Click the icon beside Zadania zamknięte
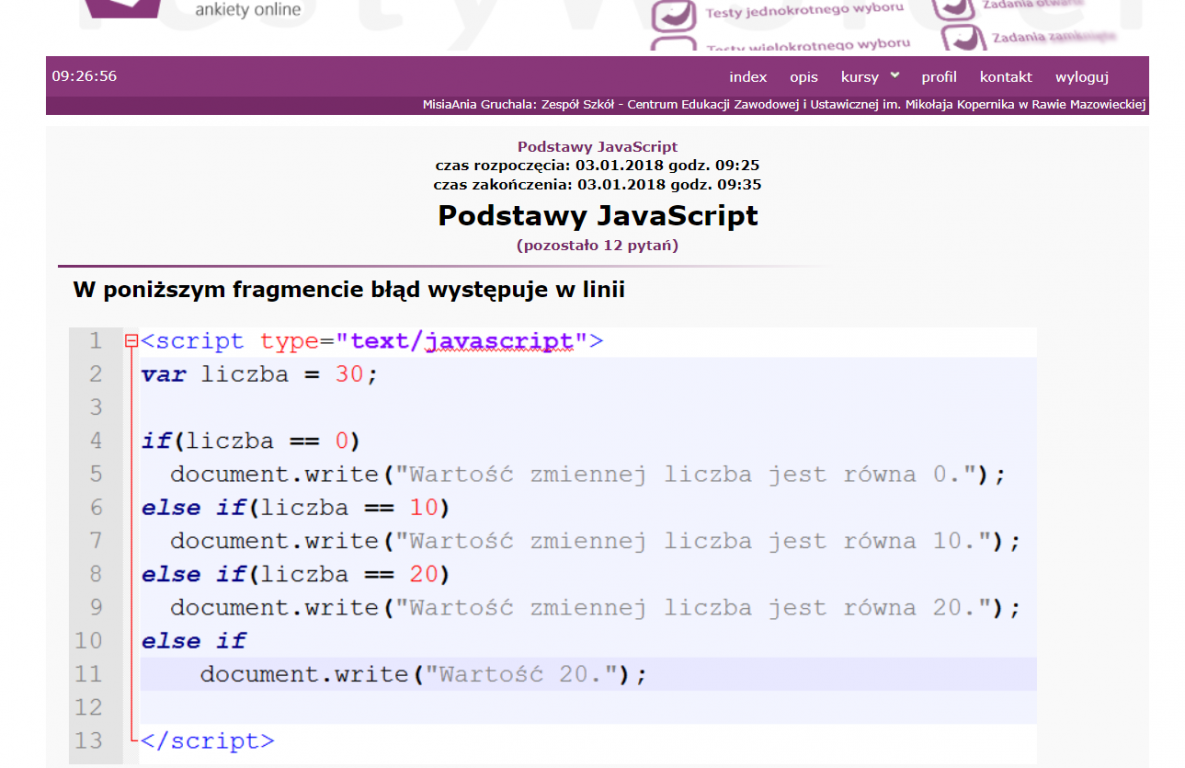The image size is (1185, 768). tap(964, 38)
